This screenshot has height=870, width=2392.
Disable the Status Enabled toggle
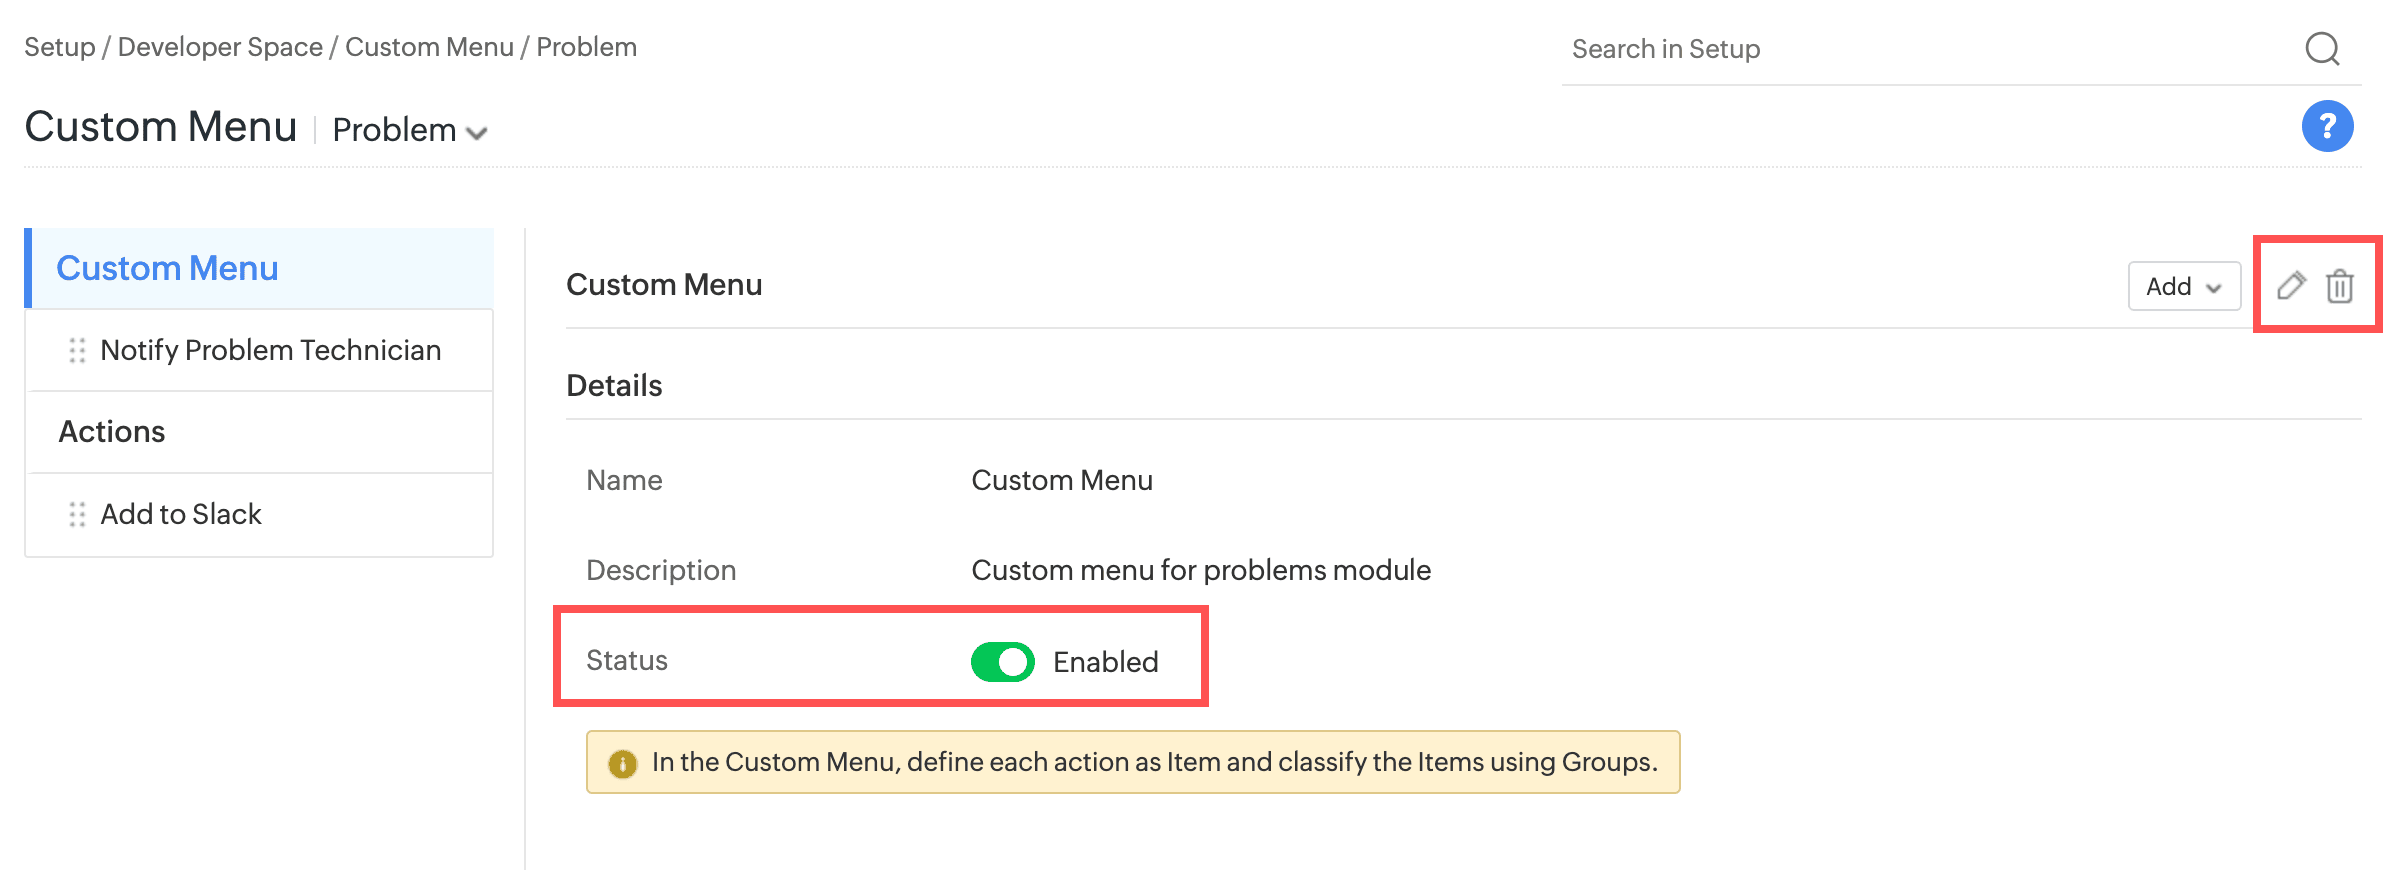(1002, 662)
